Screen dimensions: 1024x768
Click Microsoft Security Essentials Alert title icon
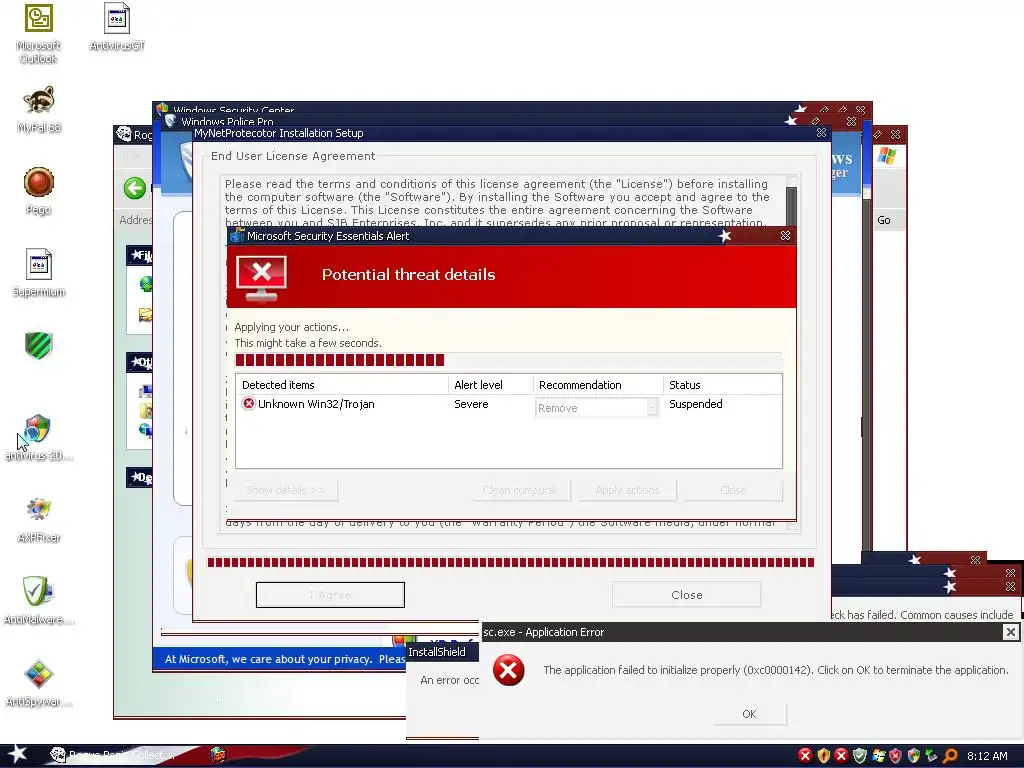[x=237, y=236]
